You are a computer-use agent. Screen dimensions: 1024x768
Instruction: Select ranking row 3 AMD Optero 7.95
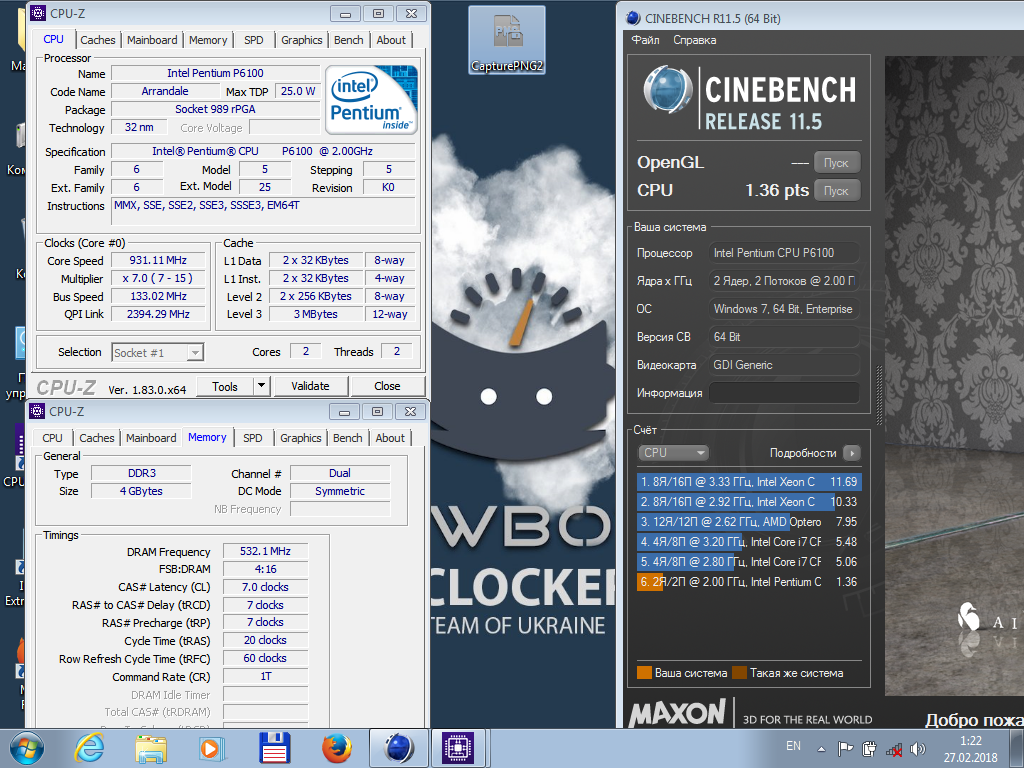pos(749,522)
